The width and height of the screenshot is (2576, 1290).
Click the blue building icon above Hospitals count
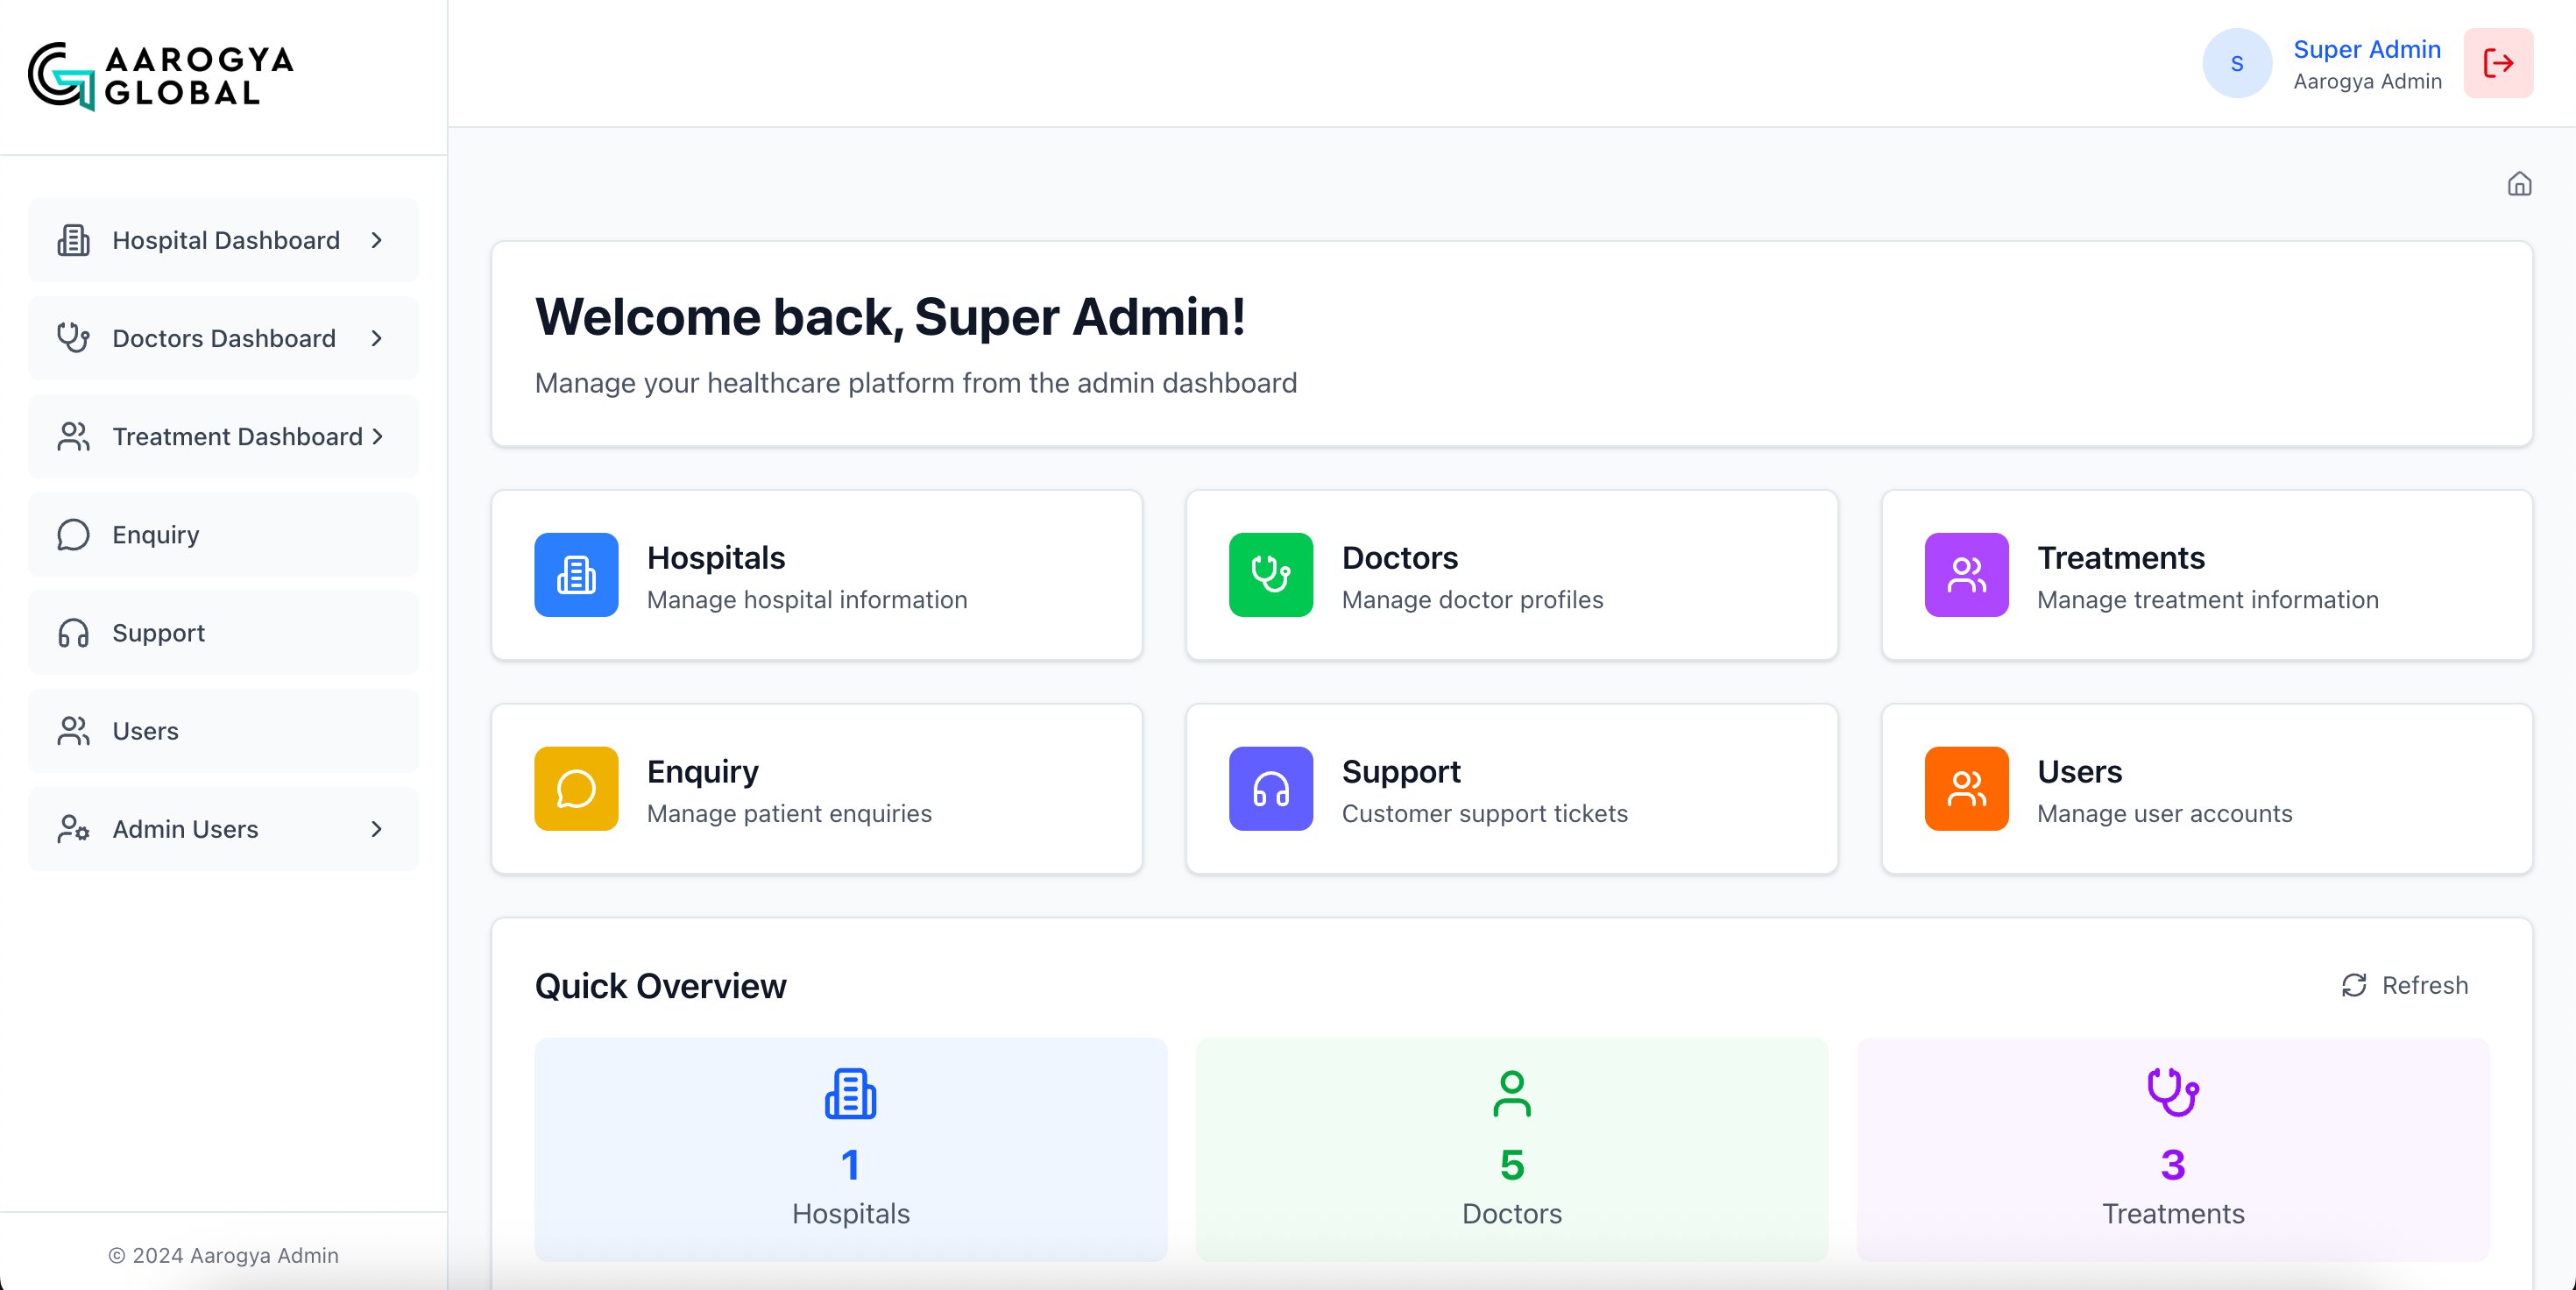[850, 1093]
